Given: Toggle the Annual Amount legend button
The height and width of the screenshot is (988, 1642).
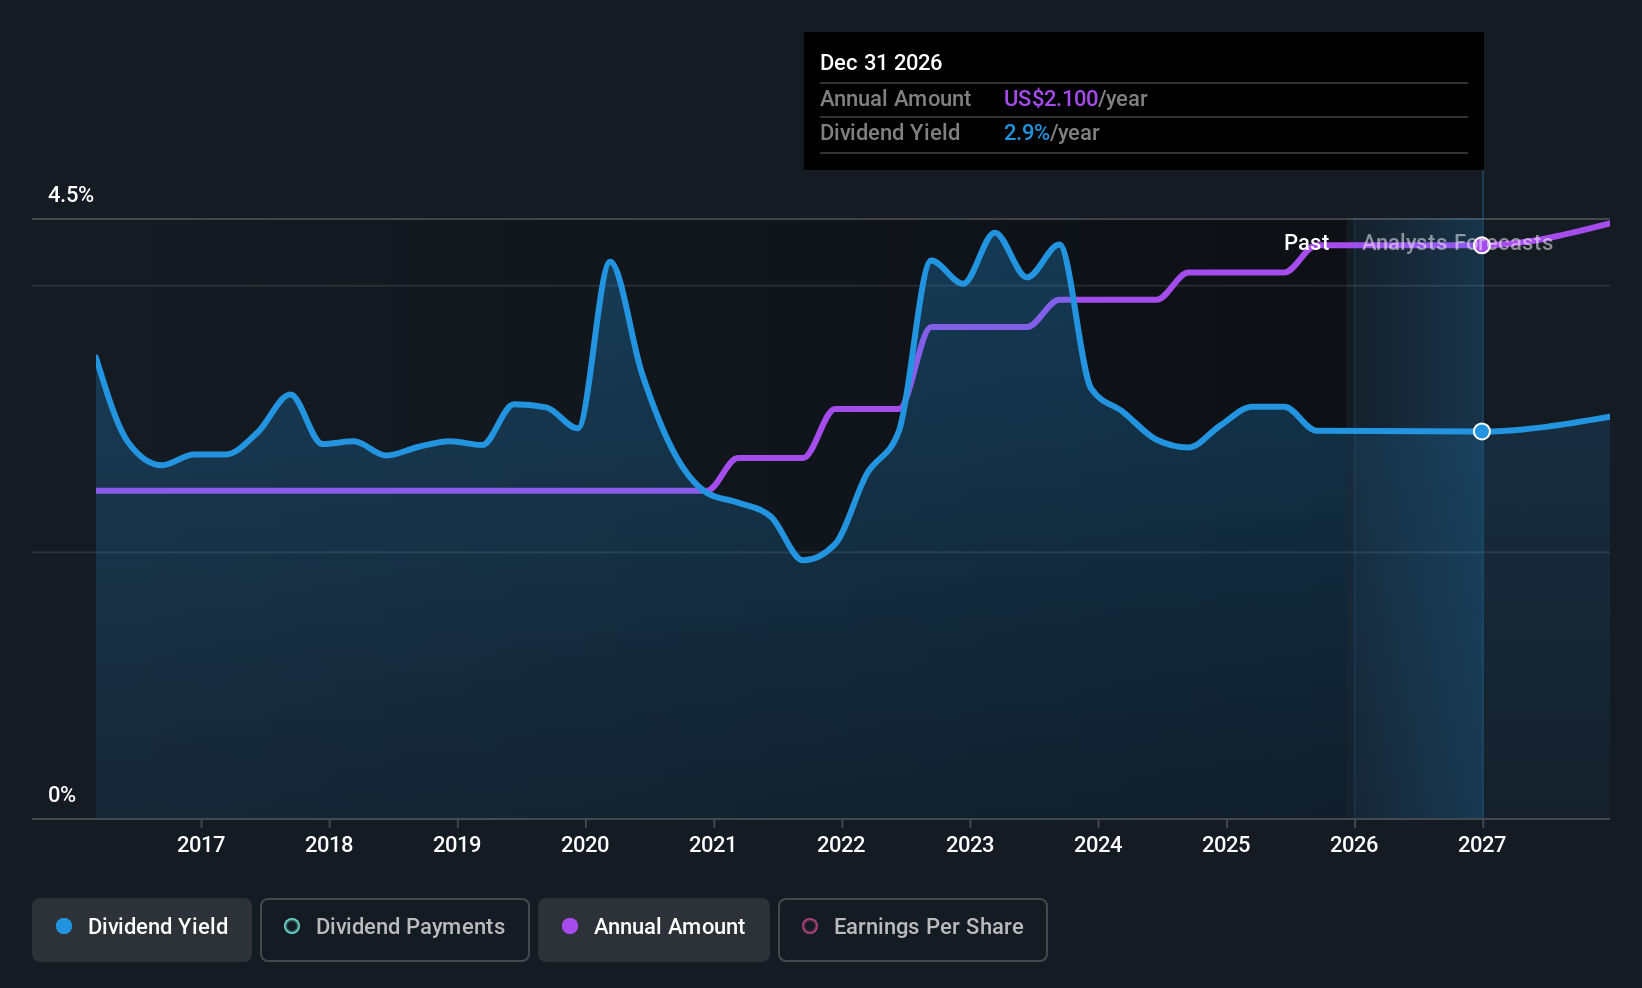Looking at the screenshot, I should tap(653, 929).
